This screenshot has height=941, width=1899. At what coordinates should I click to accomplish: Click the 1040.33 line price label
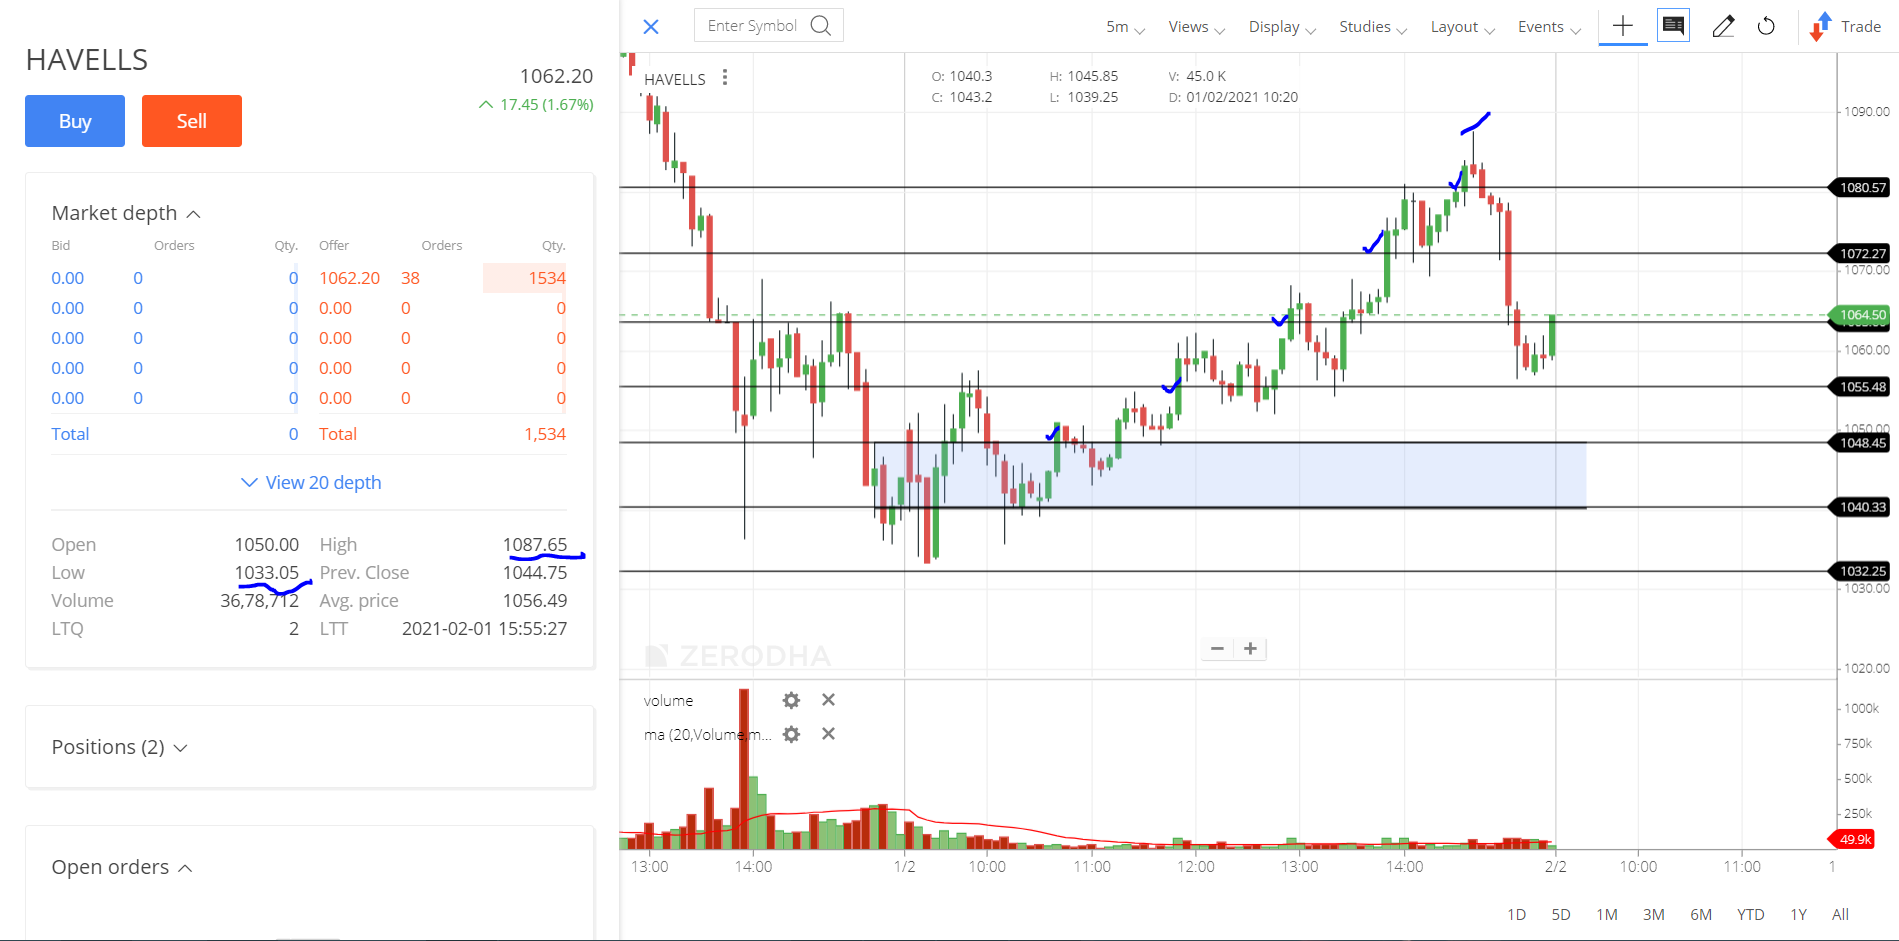click(1862, 507)
